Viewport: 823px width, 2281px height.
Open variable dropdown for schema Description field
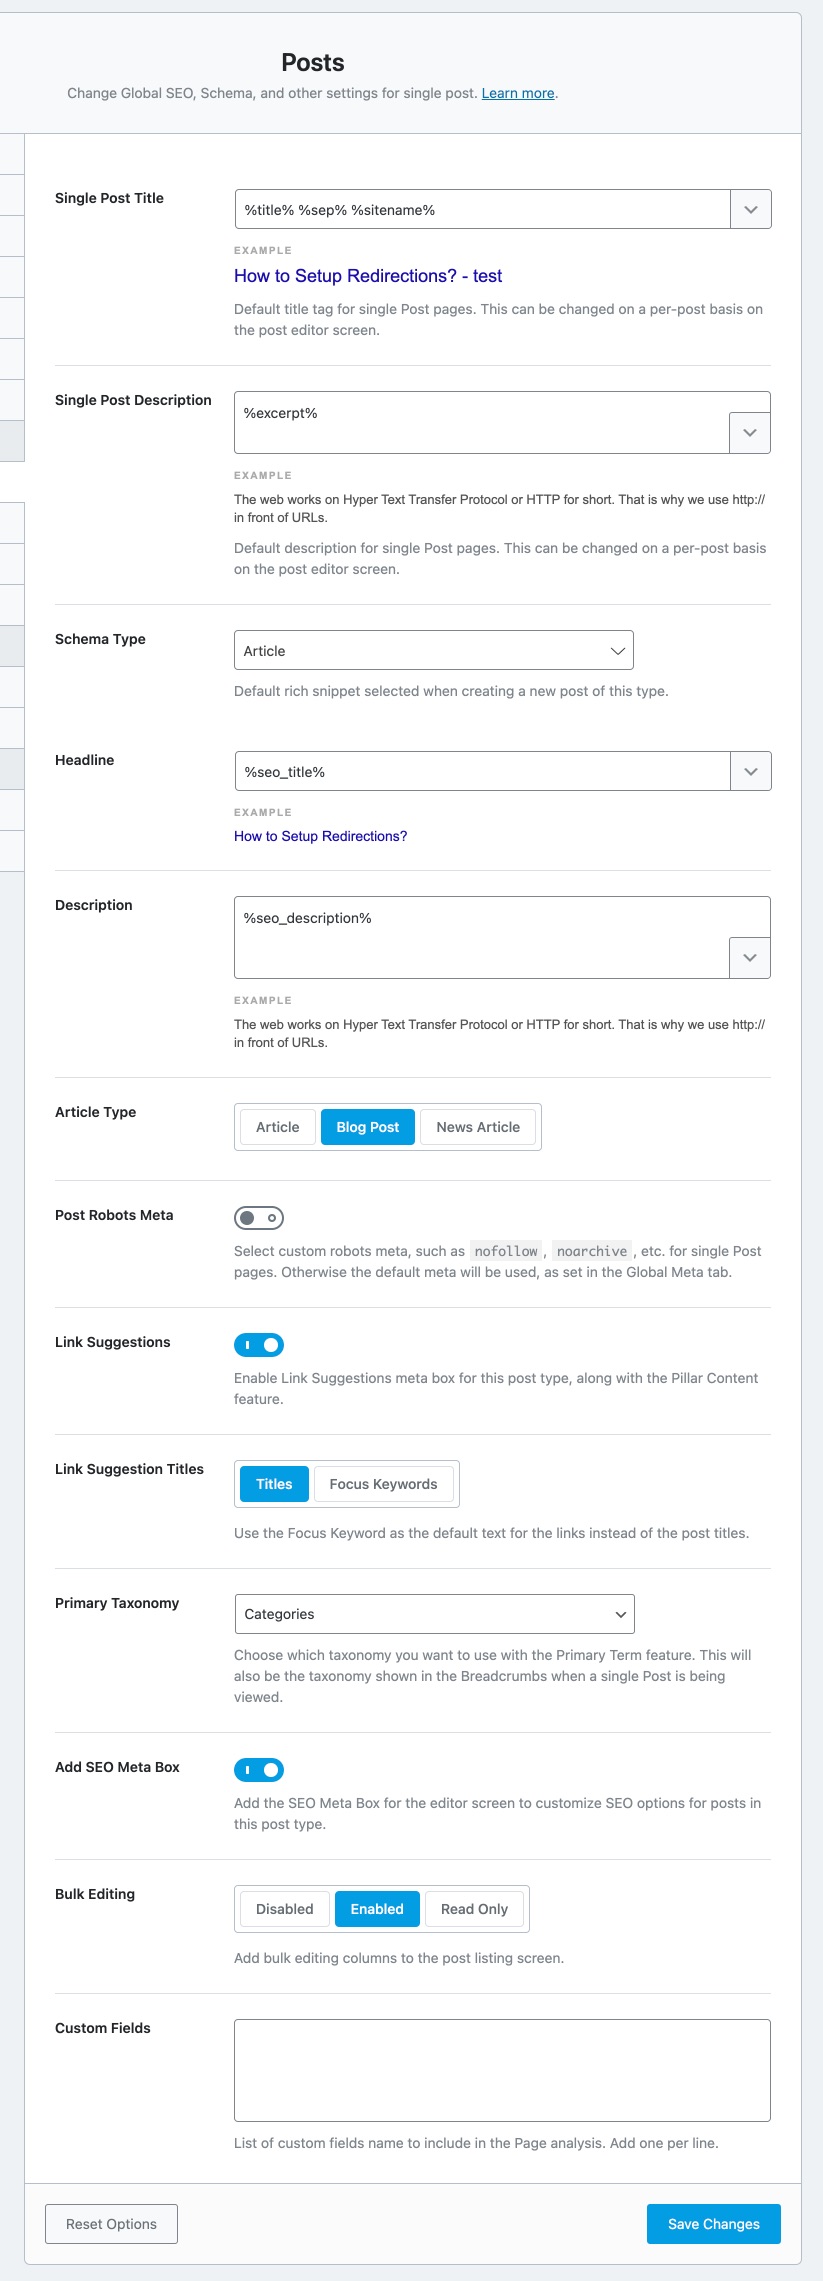point(749,958)
